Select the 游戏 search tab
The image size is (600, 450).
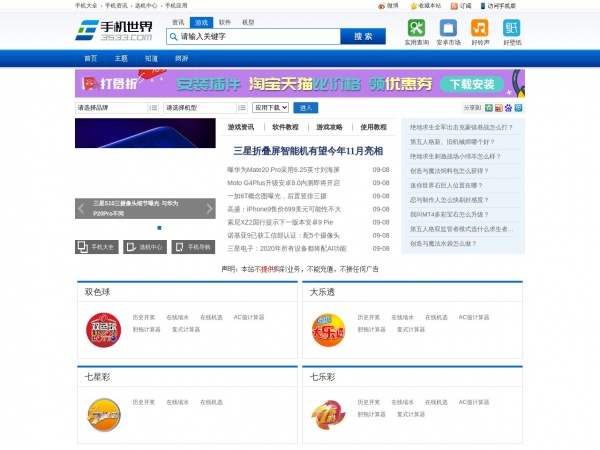click(201, 23)
